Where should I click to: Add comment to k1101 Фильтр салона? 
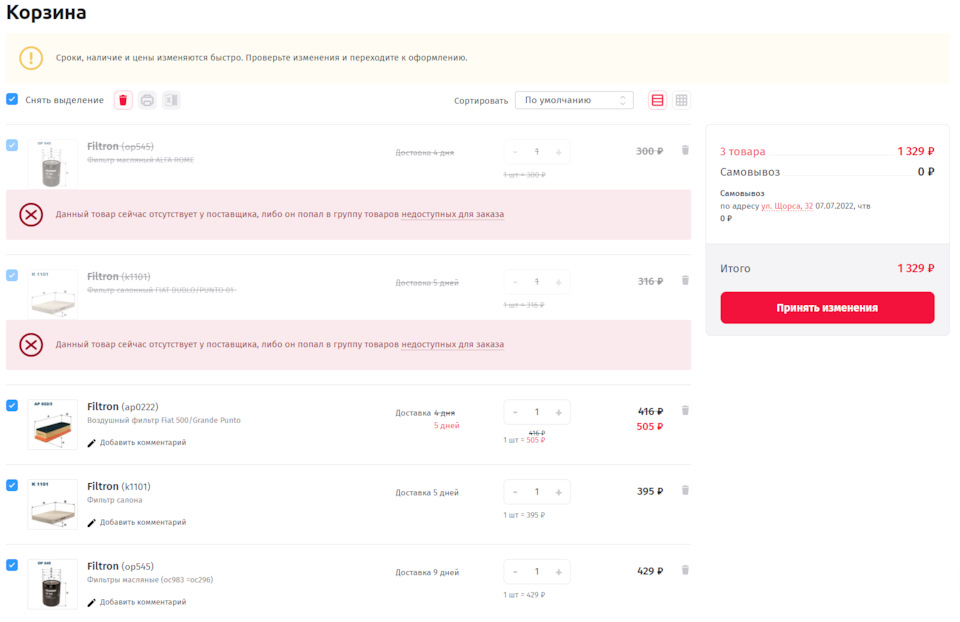(143, 522)
